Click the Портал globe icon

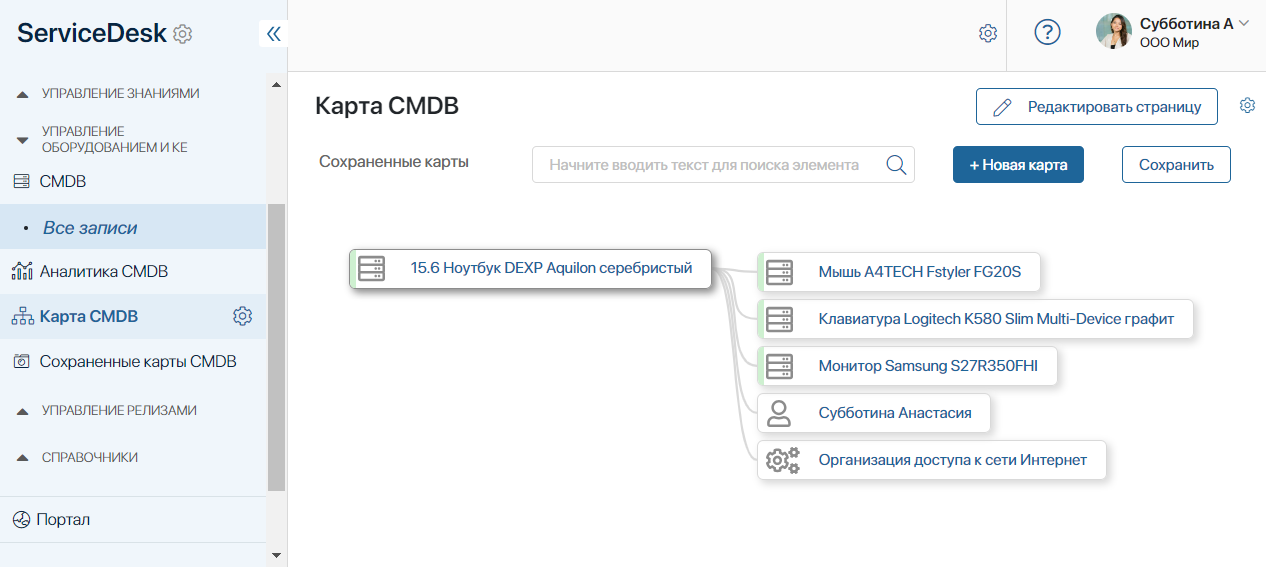pyautogui.click(x=21, y=520)
